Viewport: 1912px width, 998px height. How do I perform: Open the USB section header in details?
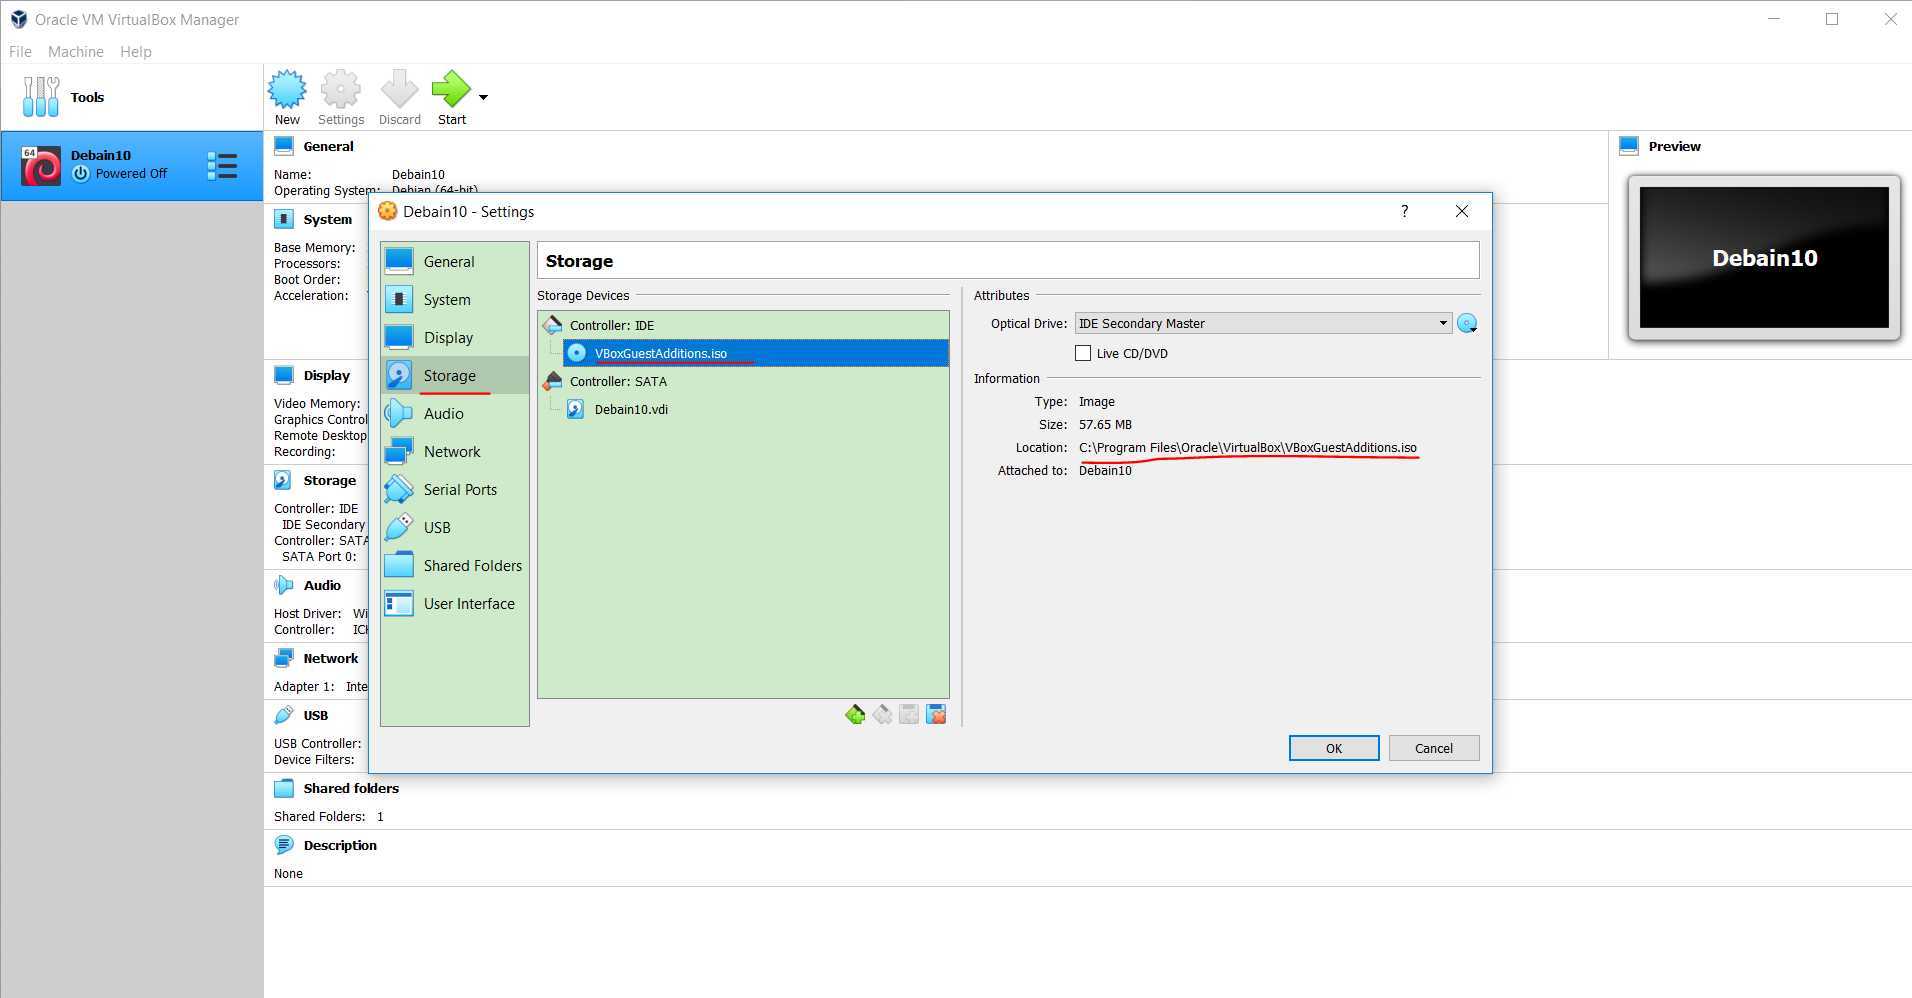coord(315,715)
